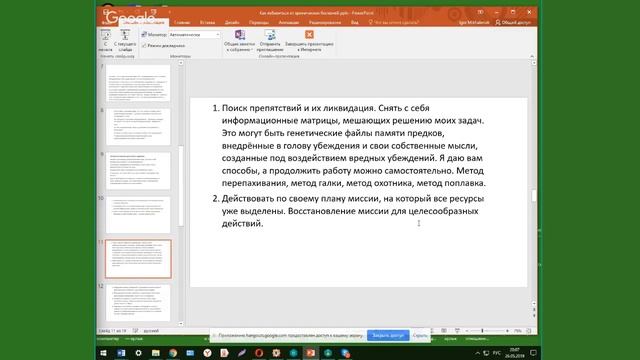Collapse the ribbon arrow

[532, 56]
